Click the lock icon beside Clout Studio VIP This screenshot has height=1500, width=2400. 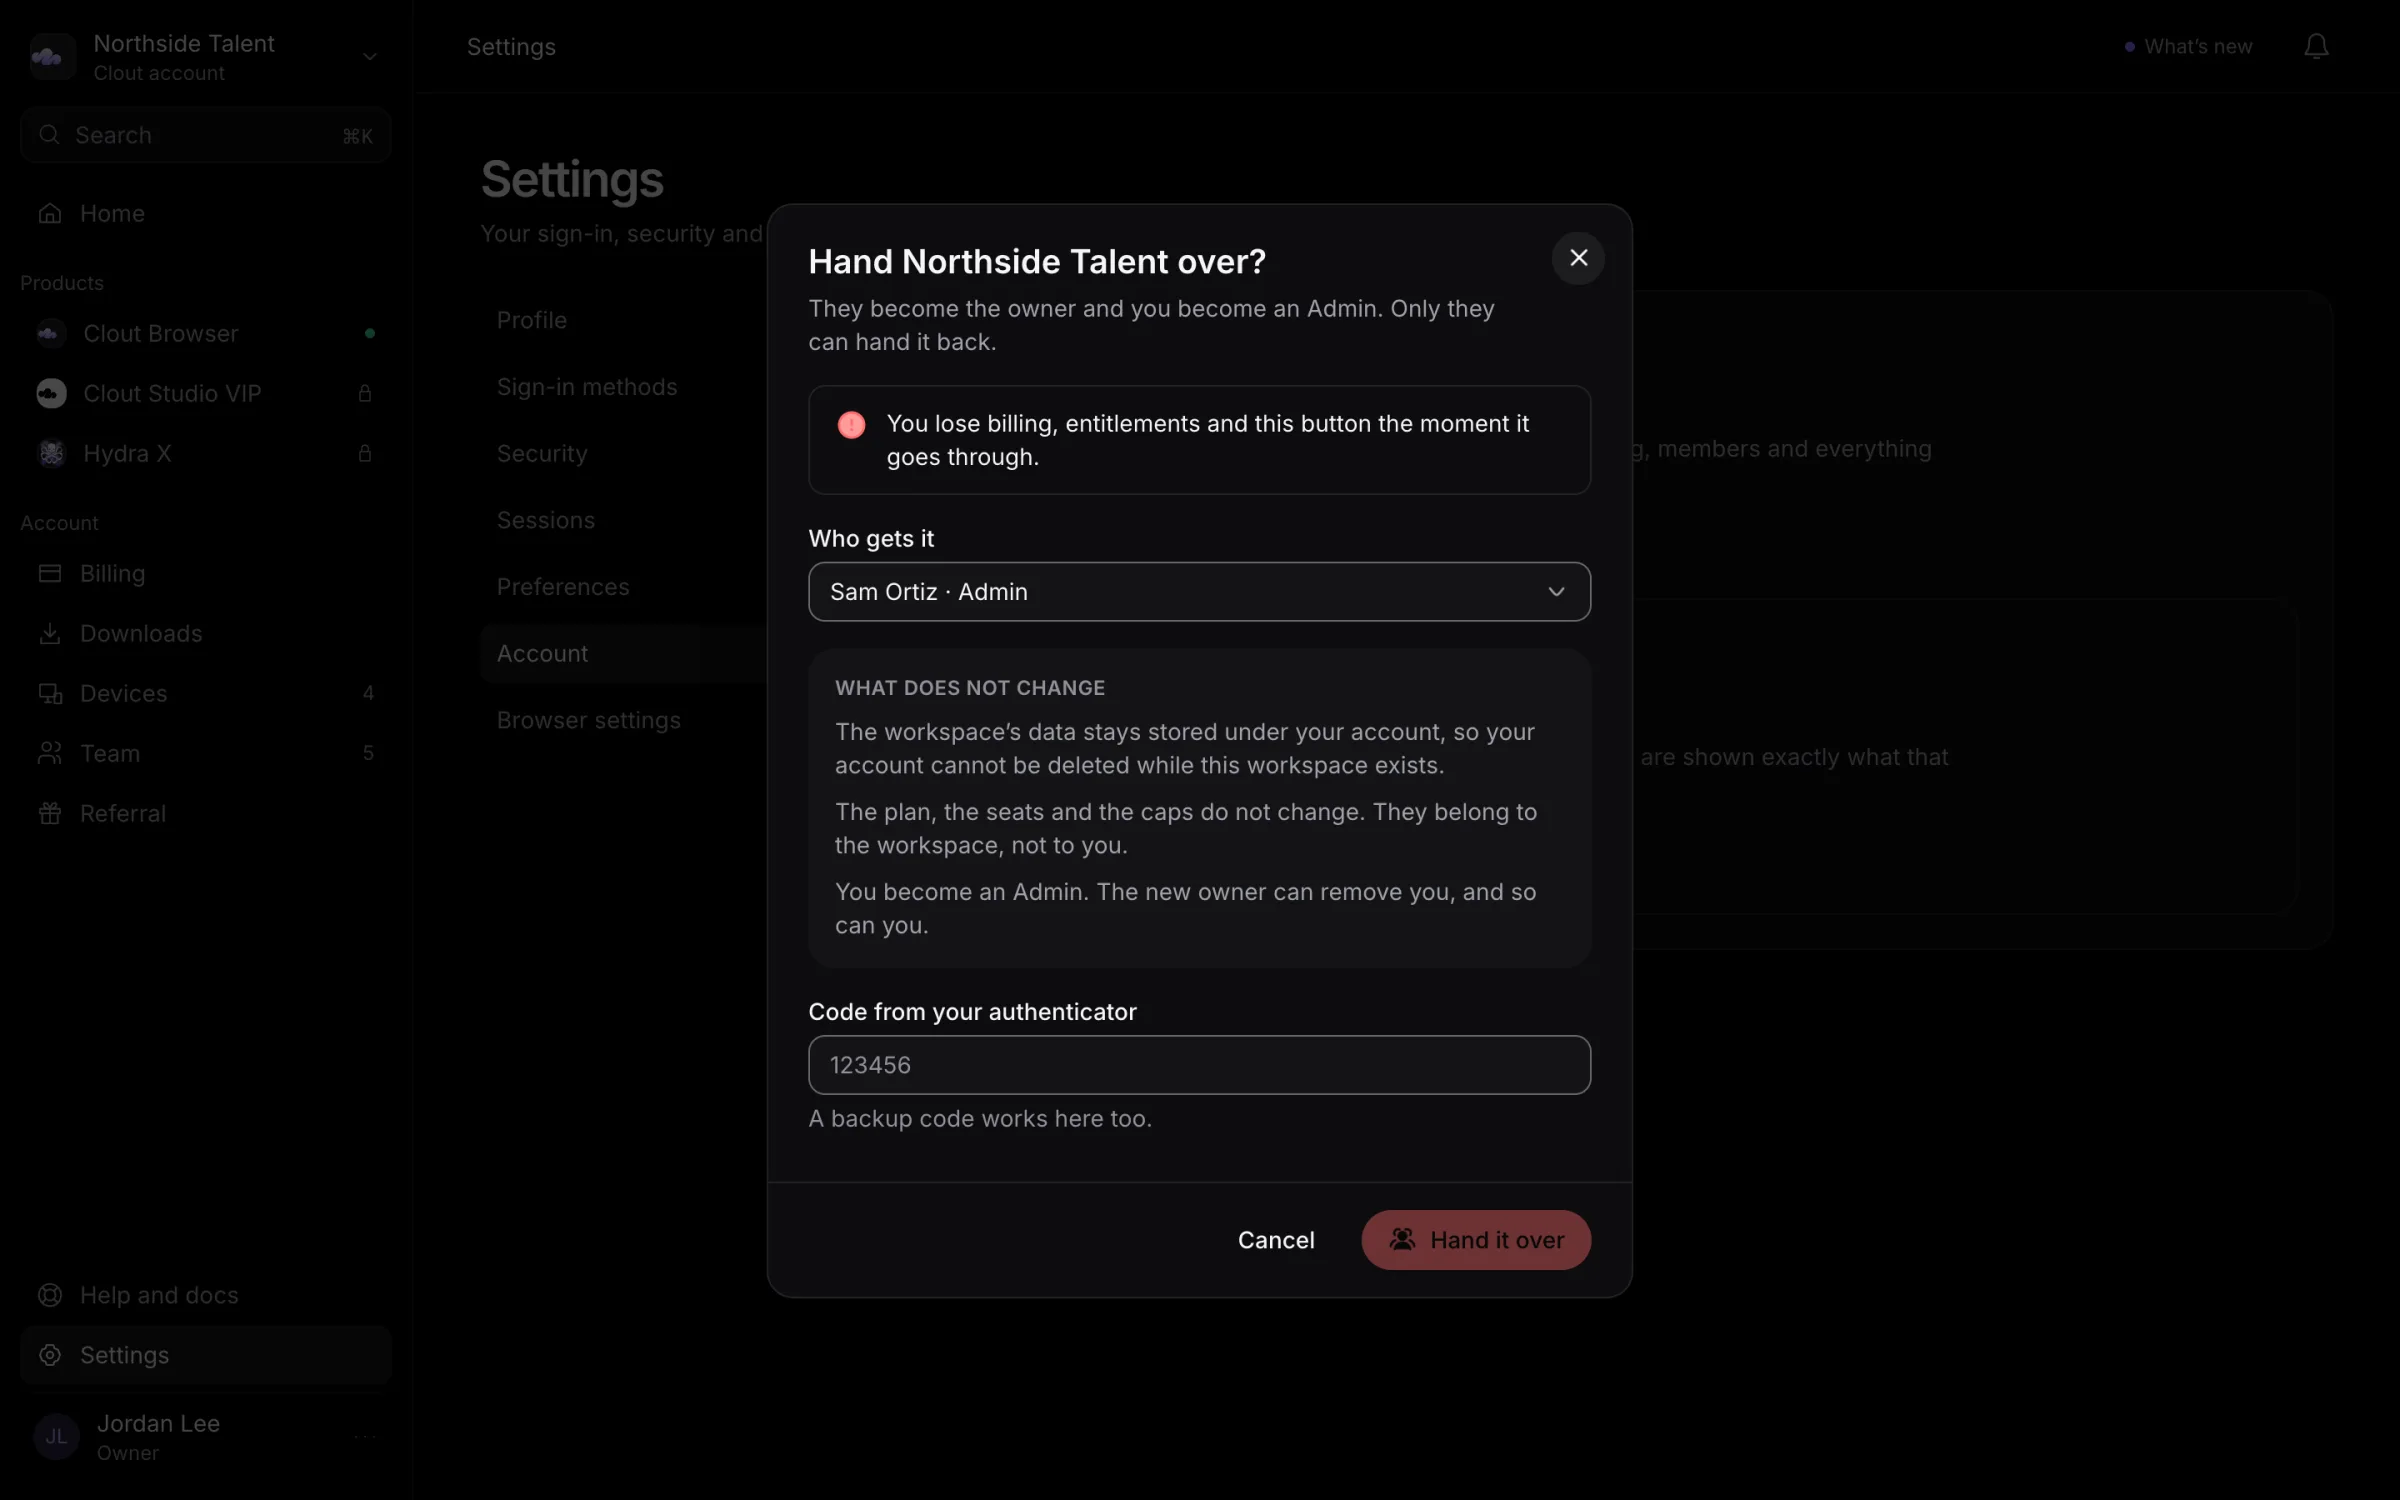pos(365,393)
